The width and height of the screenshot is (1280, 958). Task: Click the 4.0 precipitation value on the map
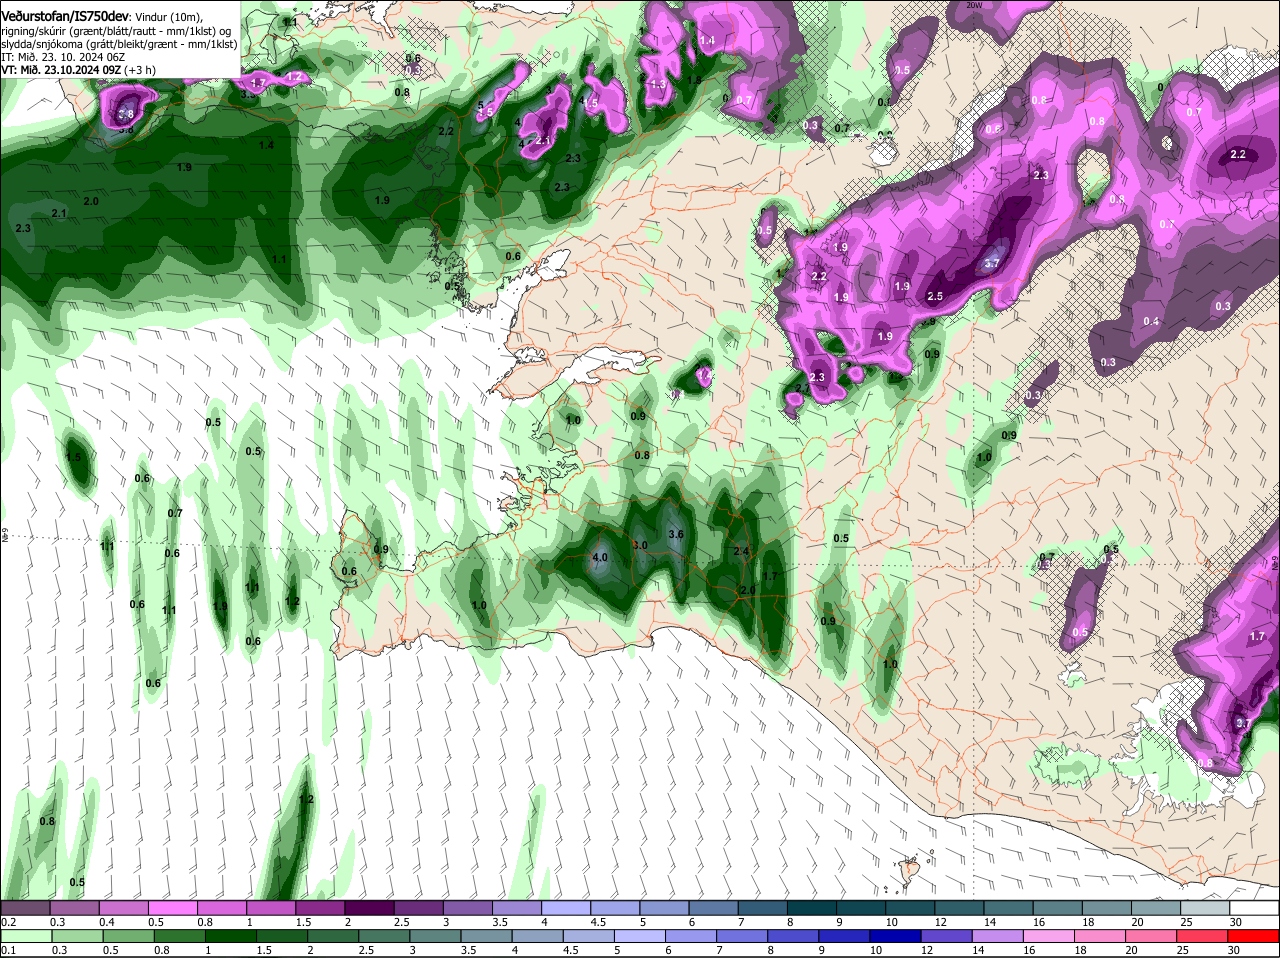click(x=600, y=557)
